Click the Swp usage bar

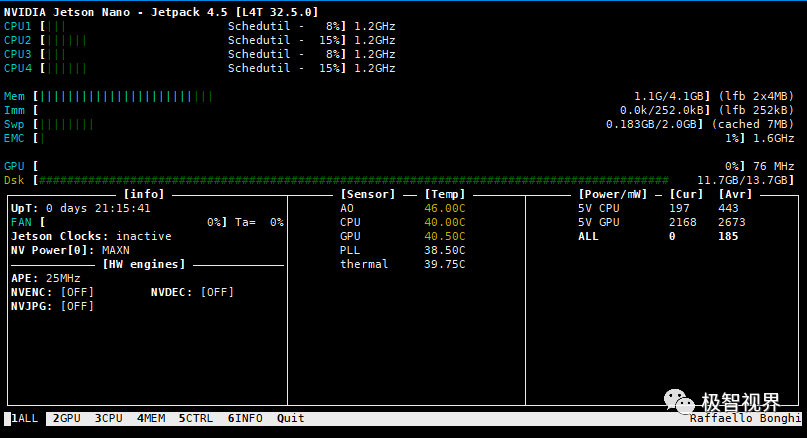point(66,124)
